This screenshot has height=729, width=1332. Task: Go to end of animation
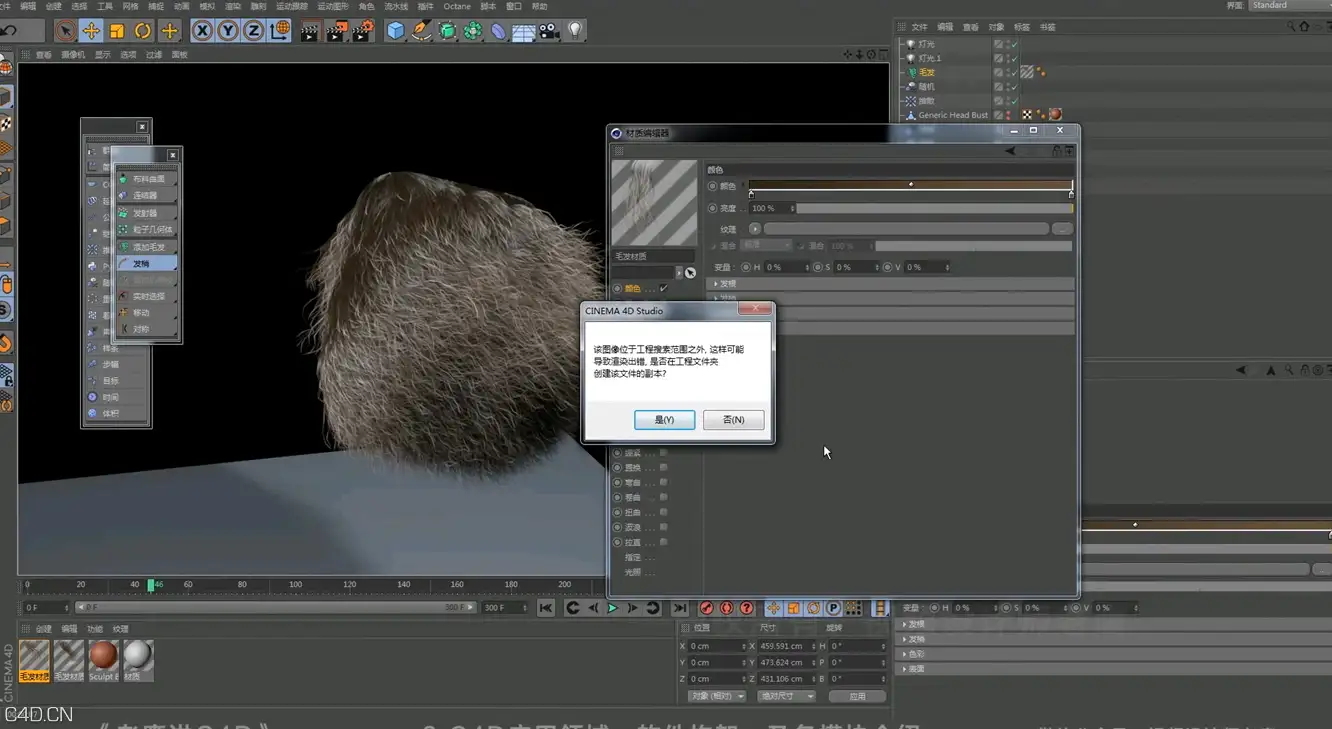pos(680,608)
